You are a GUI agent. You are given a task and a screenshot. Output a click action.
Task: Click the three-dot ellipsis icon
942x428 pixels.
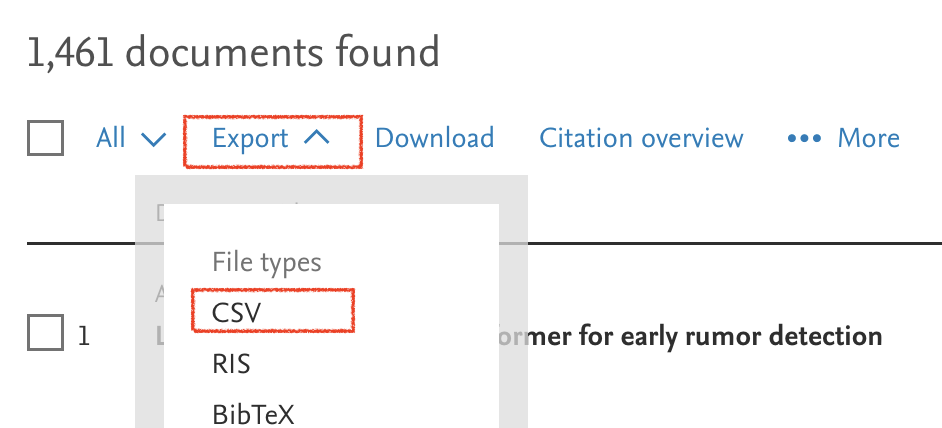point(804,138)
